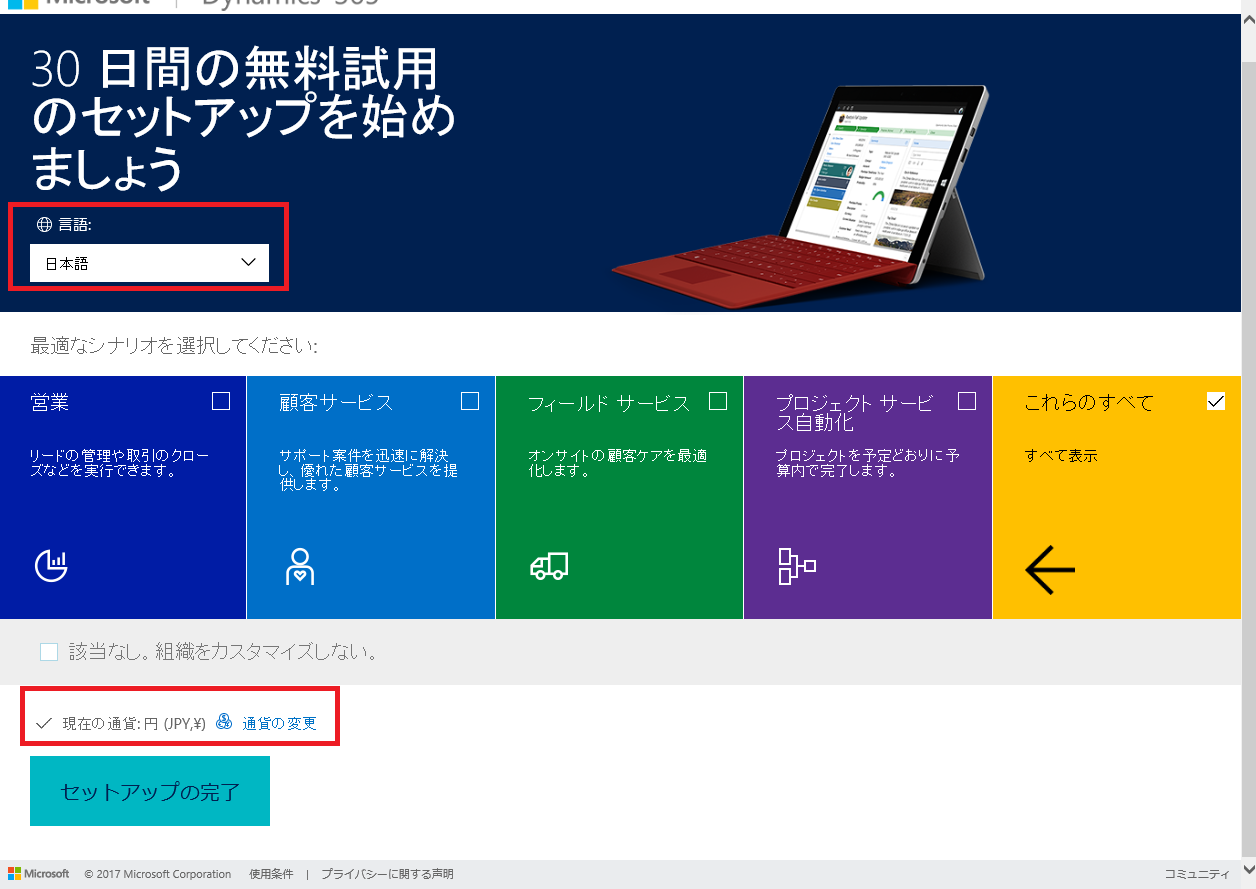Uncheck the これらのすべて checkbox
The height and width of the screenshot is (889, 1256).
click(x=1216, y=400)
